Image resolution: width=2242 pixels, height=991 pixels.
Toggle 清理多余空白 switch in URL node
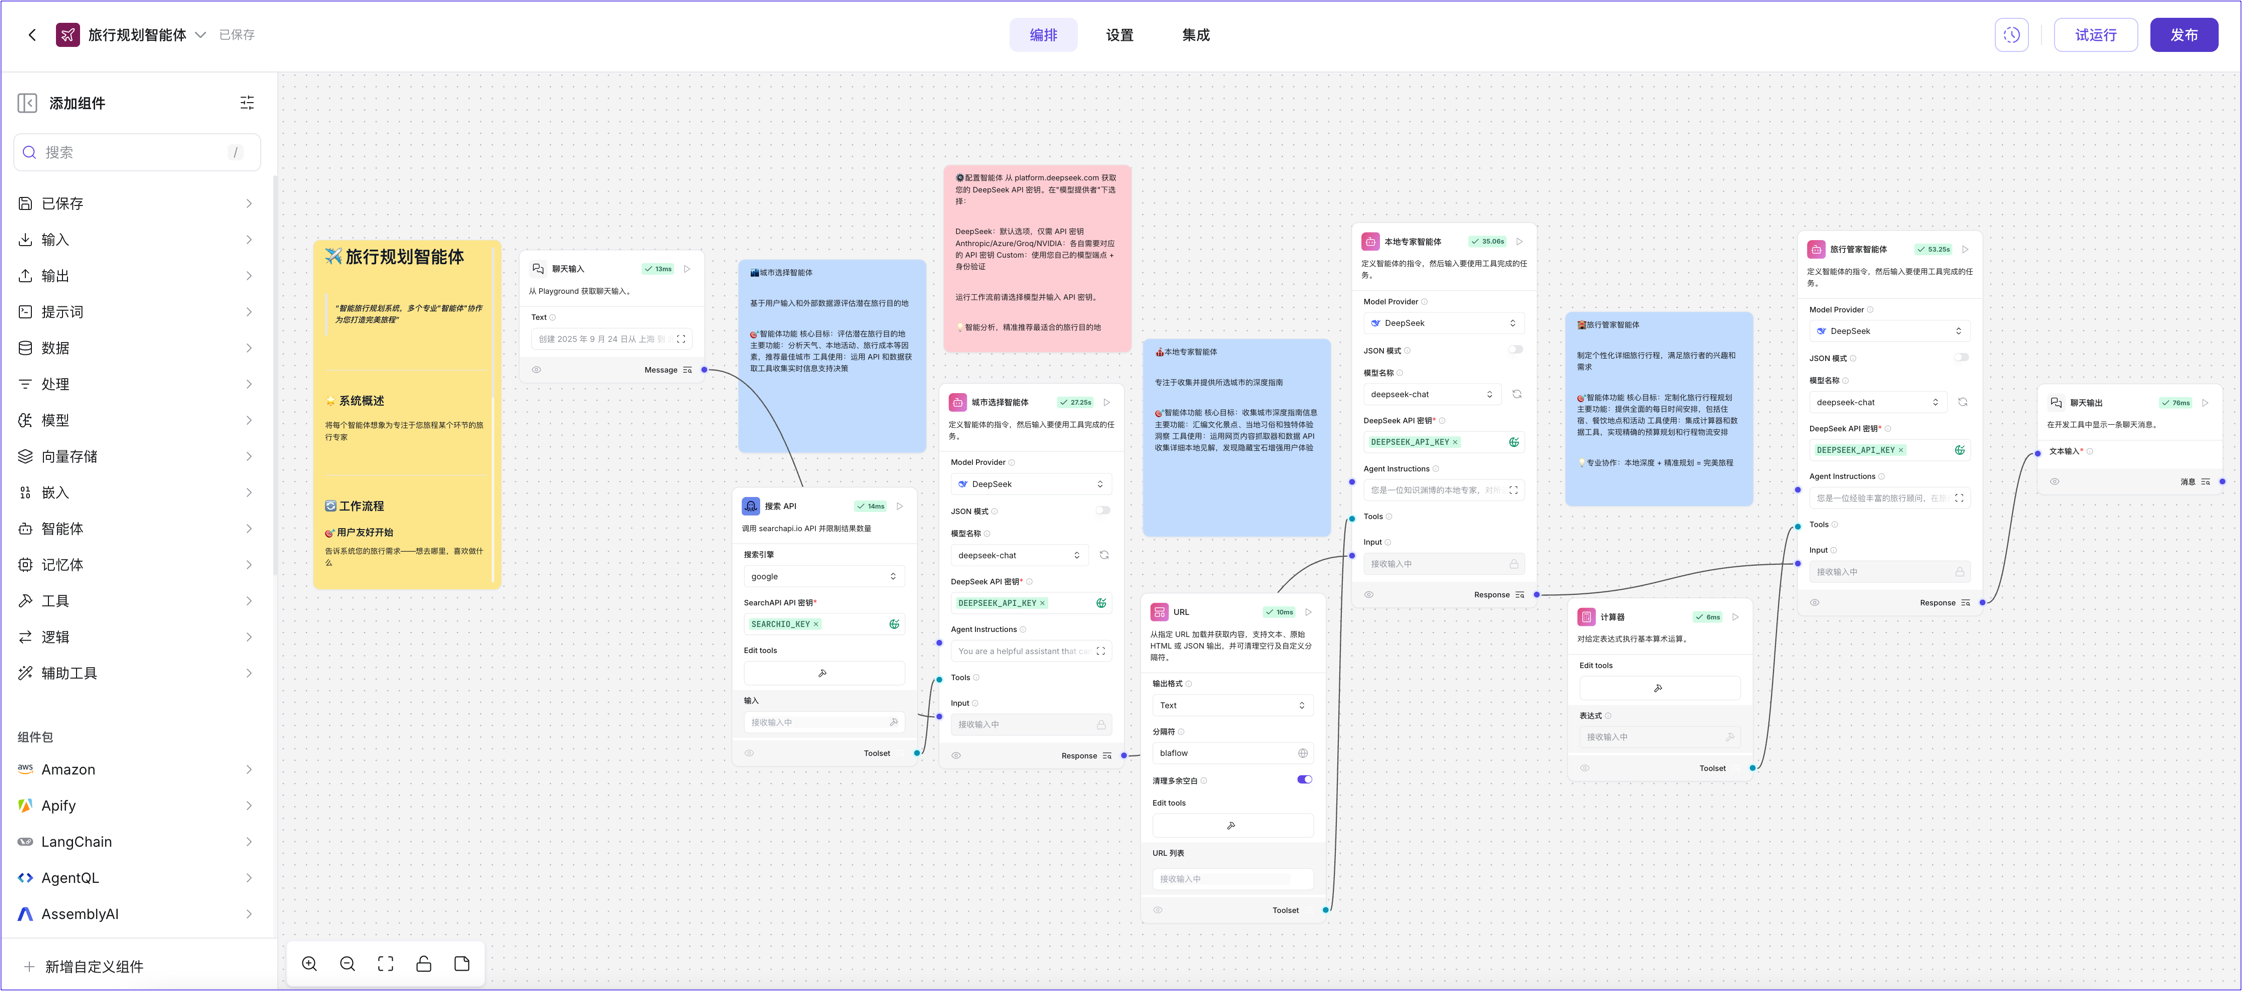pos(1304,780)
